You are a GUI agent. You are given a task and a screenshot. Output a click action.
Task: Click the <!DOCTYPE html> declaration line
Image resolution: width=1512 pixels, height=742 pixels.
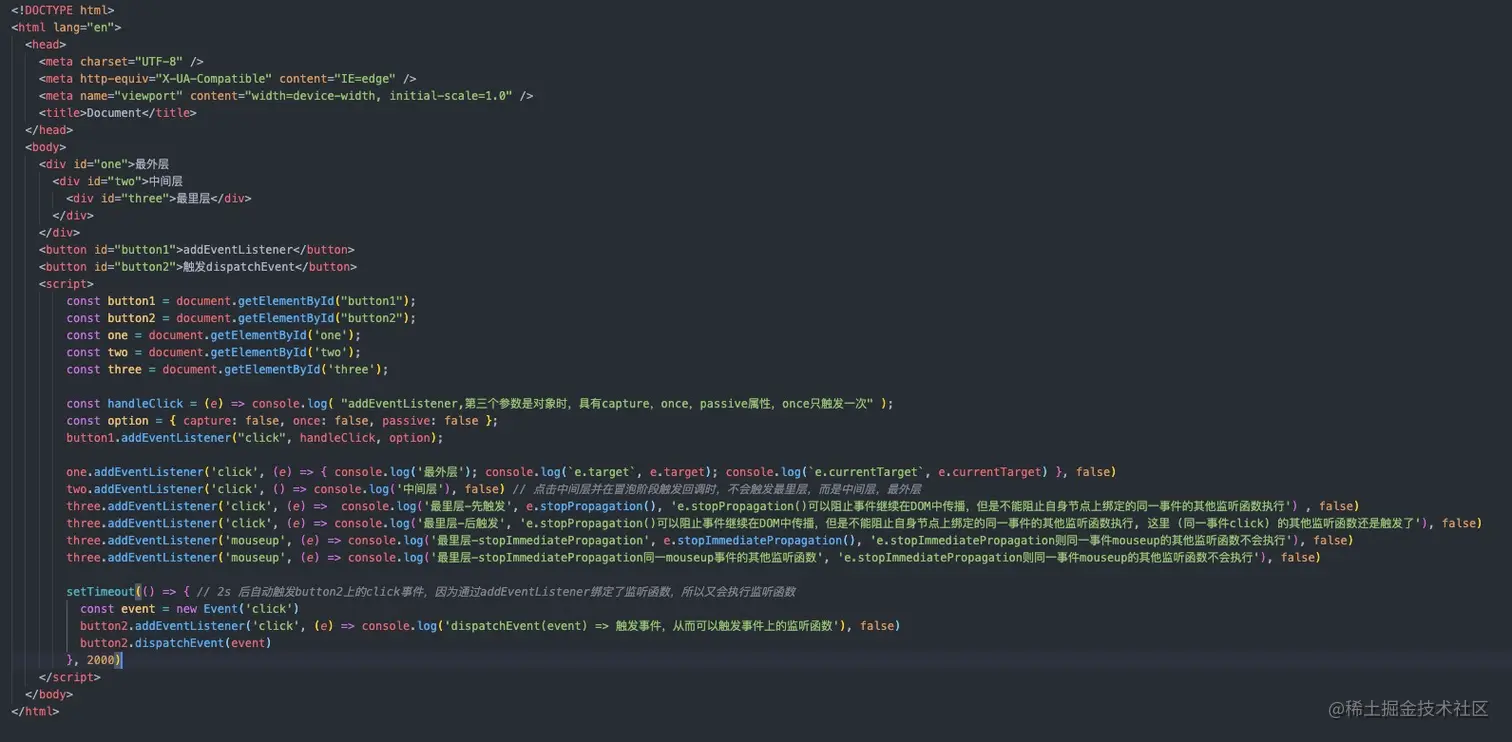pos(63,10)
